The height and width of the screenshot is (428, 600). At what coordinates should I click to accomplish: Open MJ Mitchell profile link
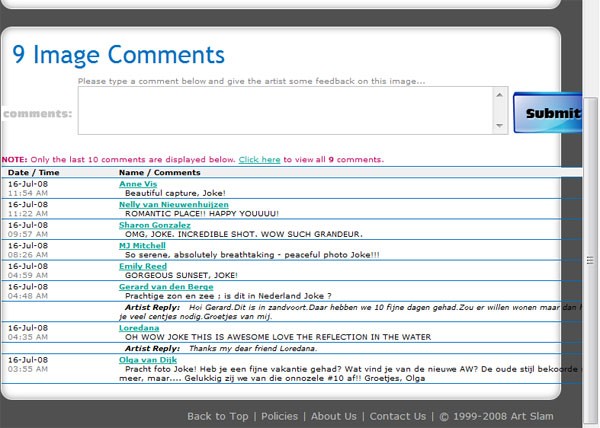click(142, 246)
